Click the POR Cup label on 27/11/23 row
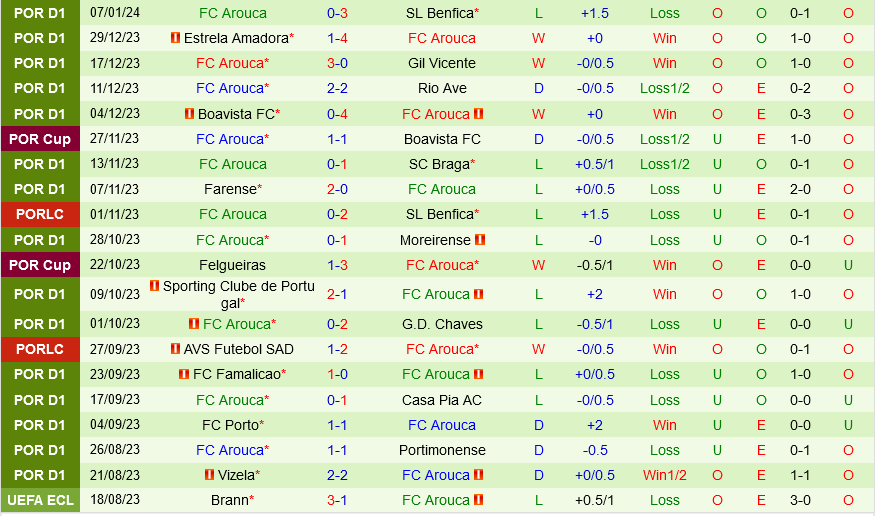 tap(40, 139)
